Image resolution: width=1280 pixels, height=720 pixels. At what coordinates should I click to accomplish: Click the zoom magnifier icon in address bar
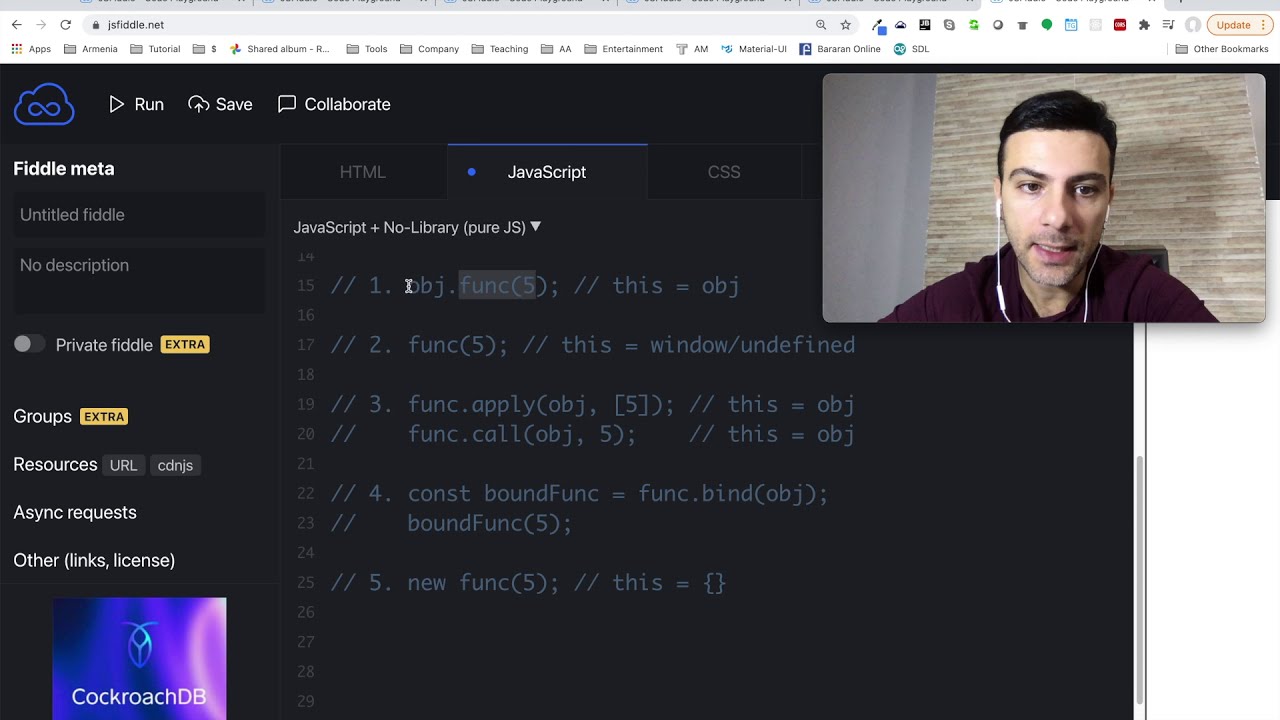821,24
